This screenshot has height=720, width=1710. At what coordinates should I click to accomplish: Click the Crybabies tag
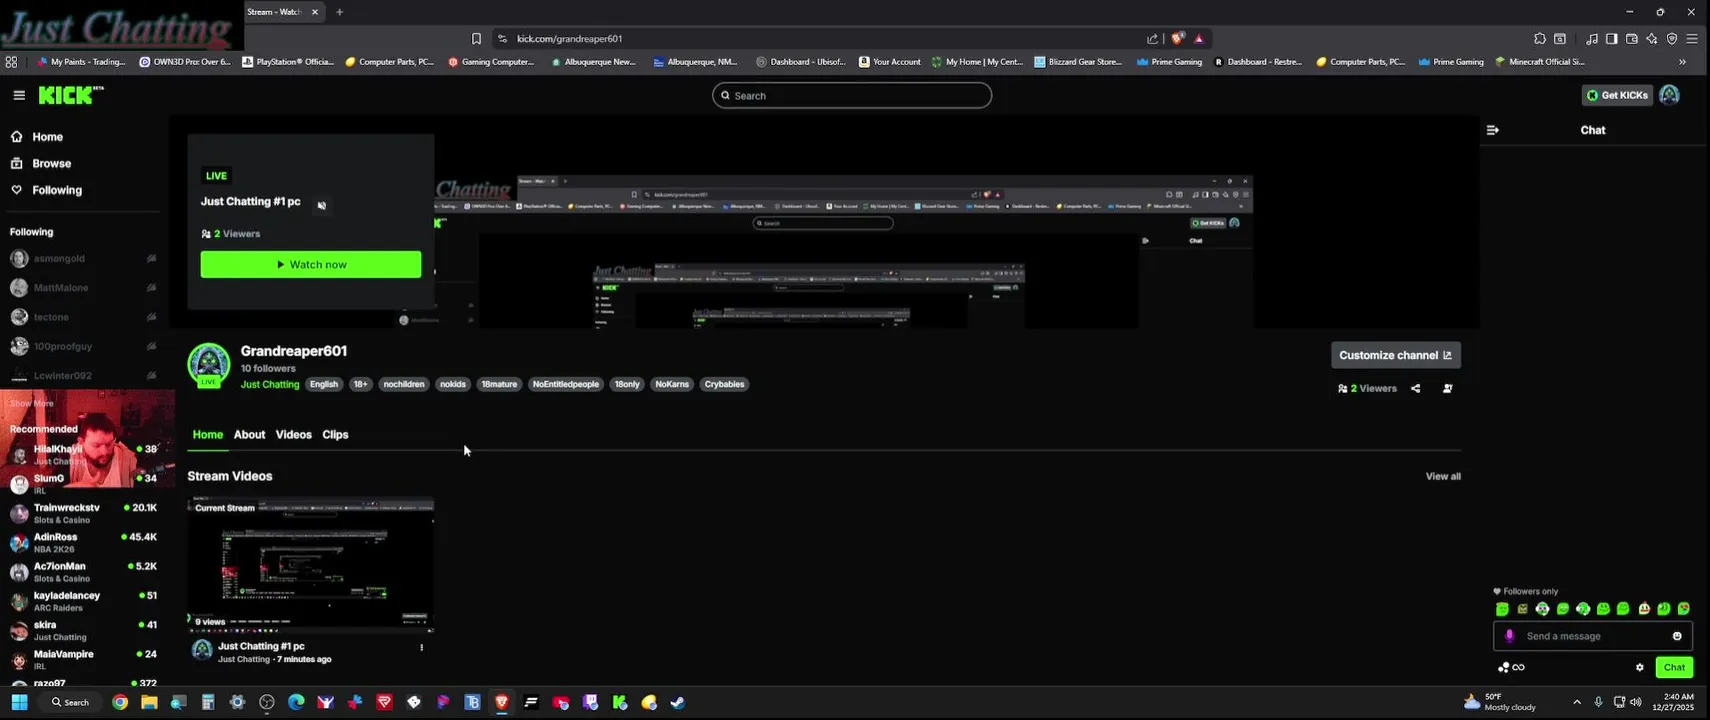click(x=724, y=384)
